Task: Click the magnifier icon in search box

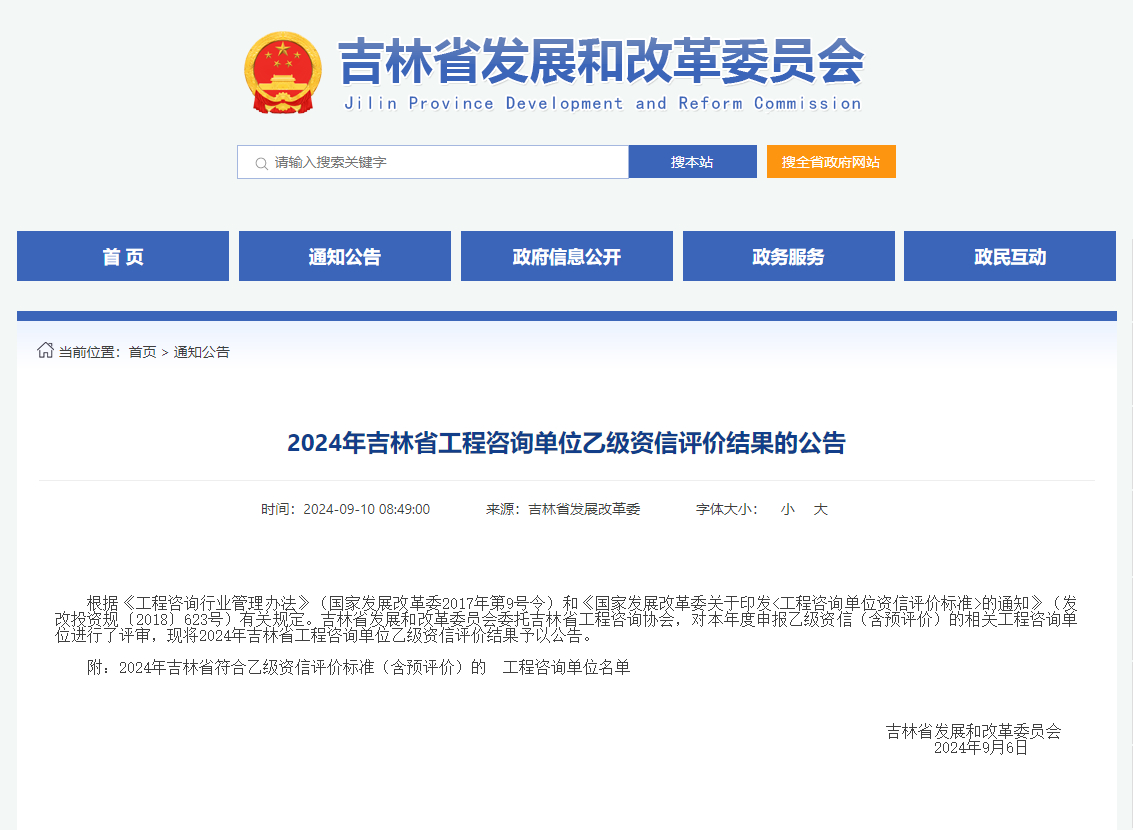Action: (x=261, y=162)
